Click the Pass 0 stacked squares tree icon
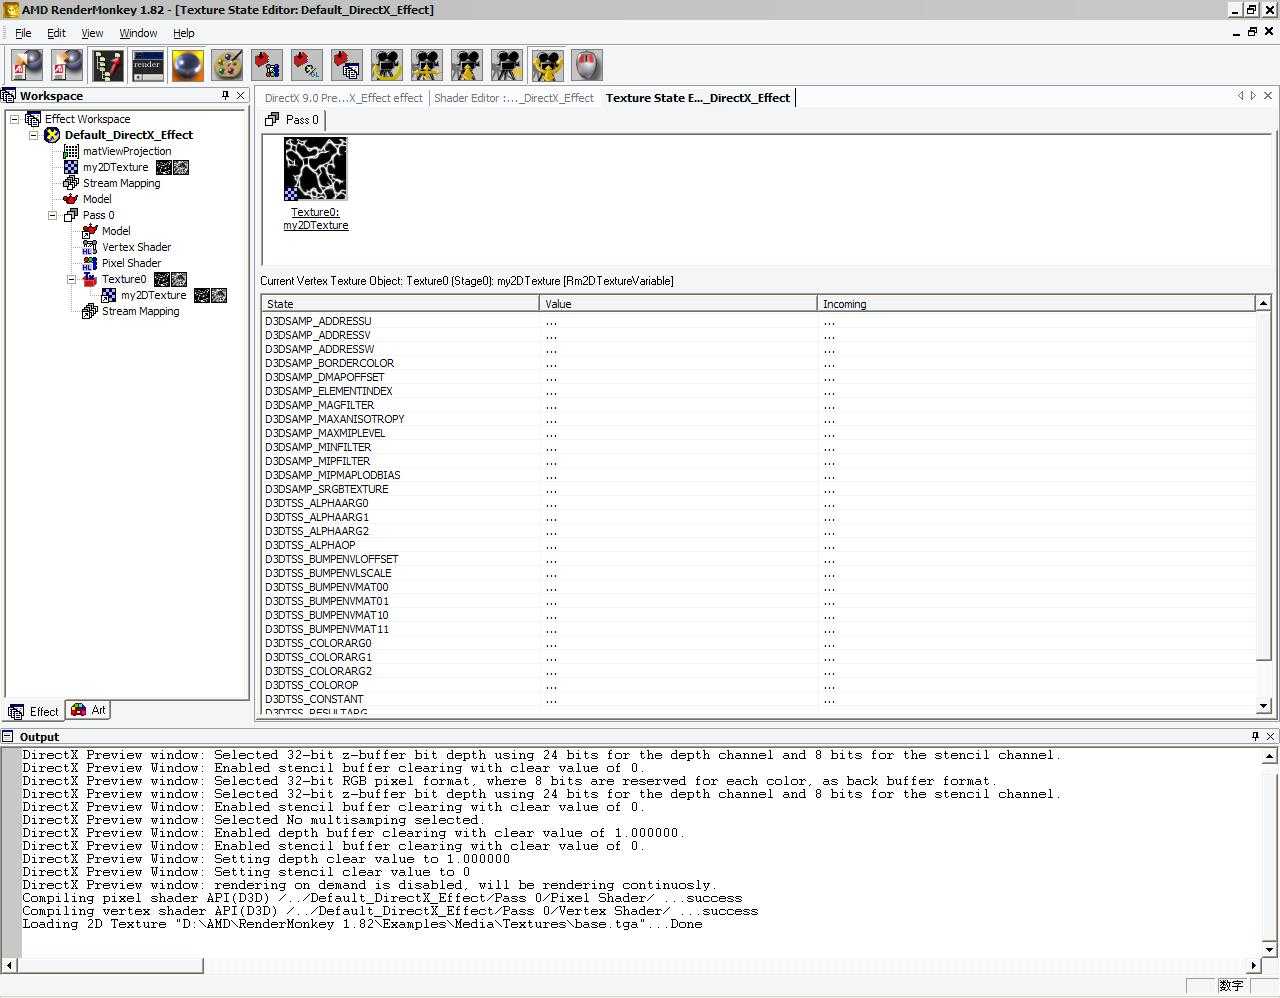 71,215
